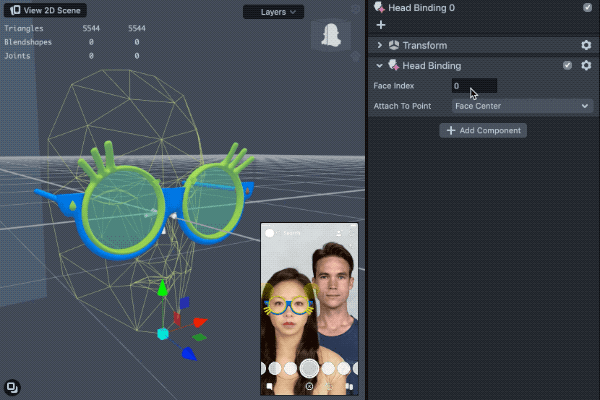Click the Add Component button
600x400 pixels.
(x=482, y=131)
